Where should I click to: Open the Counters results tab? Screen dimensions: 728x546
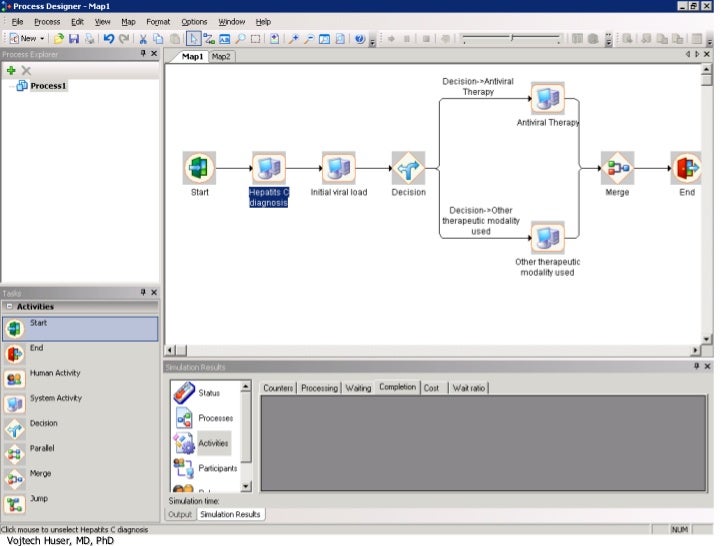point(278,388)
